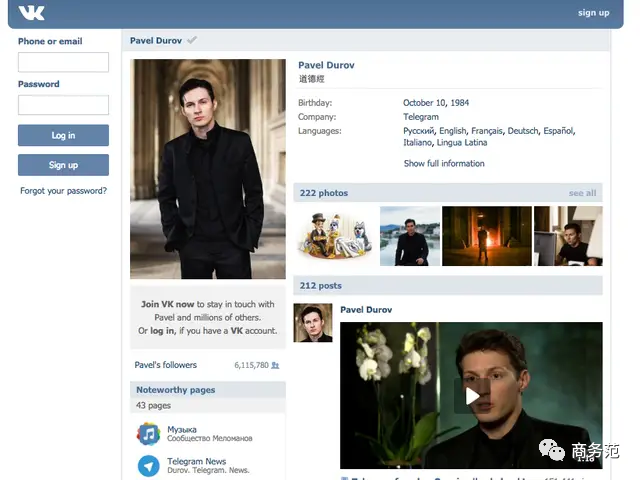Image resolution: width=640 pixels, height=480 pixels.
Task: Focus the Phone or email field
Action: [x=63, y=62]
